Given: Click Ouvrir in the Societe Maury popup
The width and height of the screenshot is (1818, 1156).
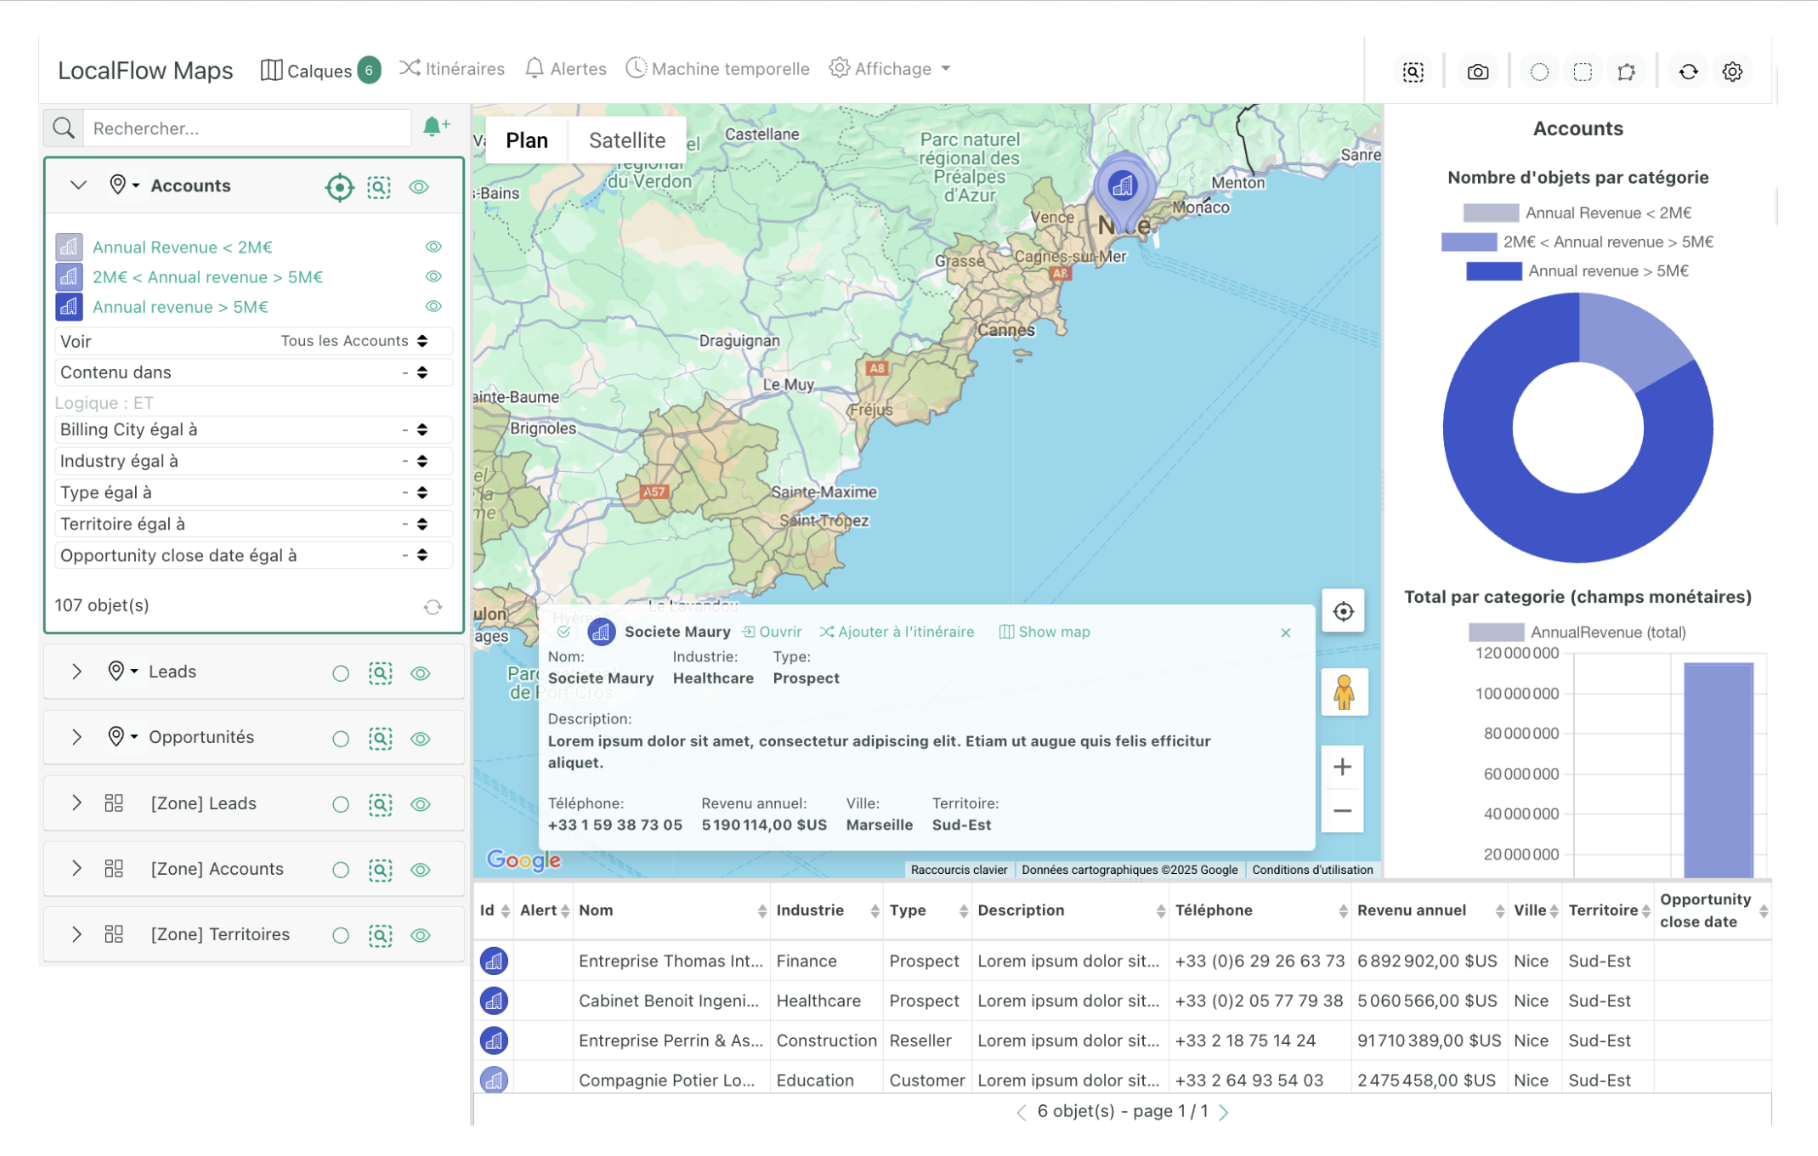Looking at the screenshot, I should click(x=771, y=631).
